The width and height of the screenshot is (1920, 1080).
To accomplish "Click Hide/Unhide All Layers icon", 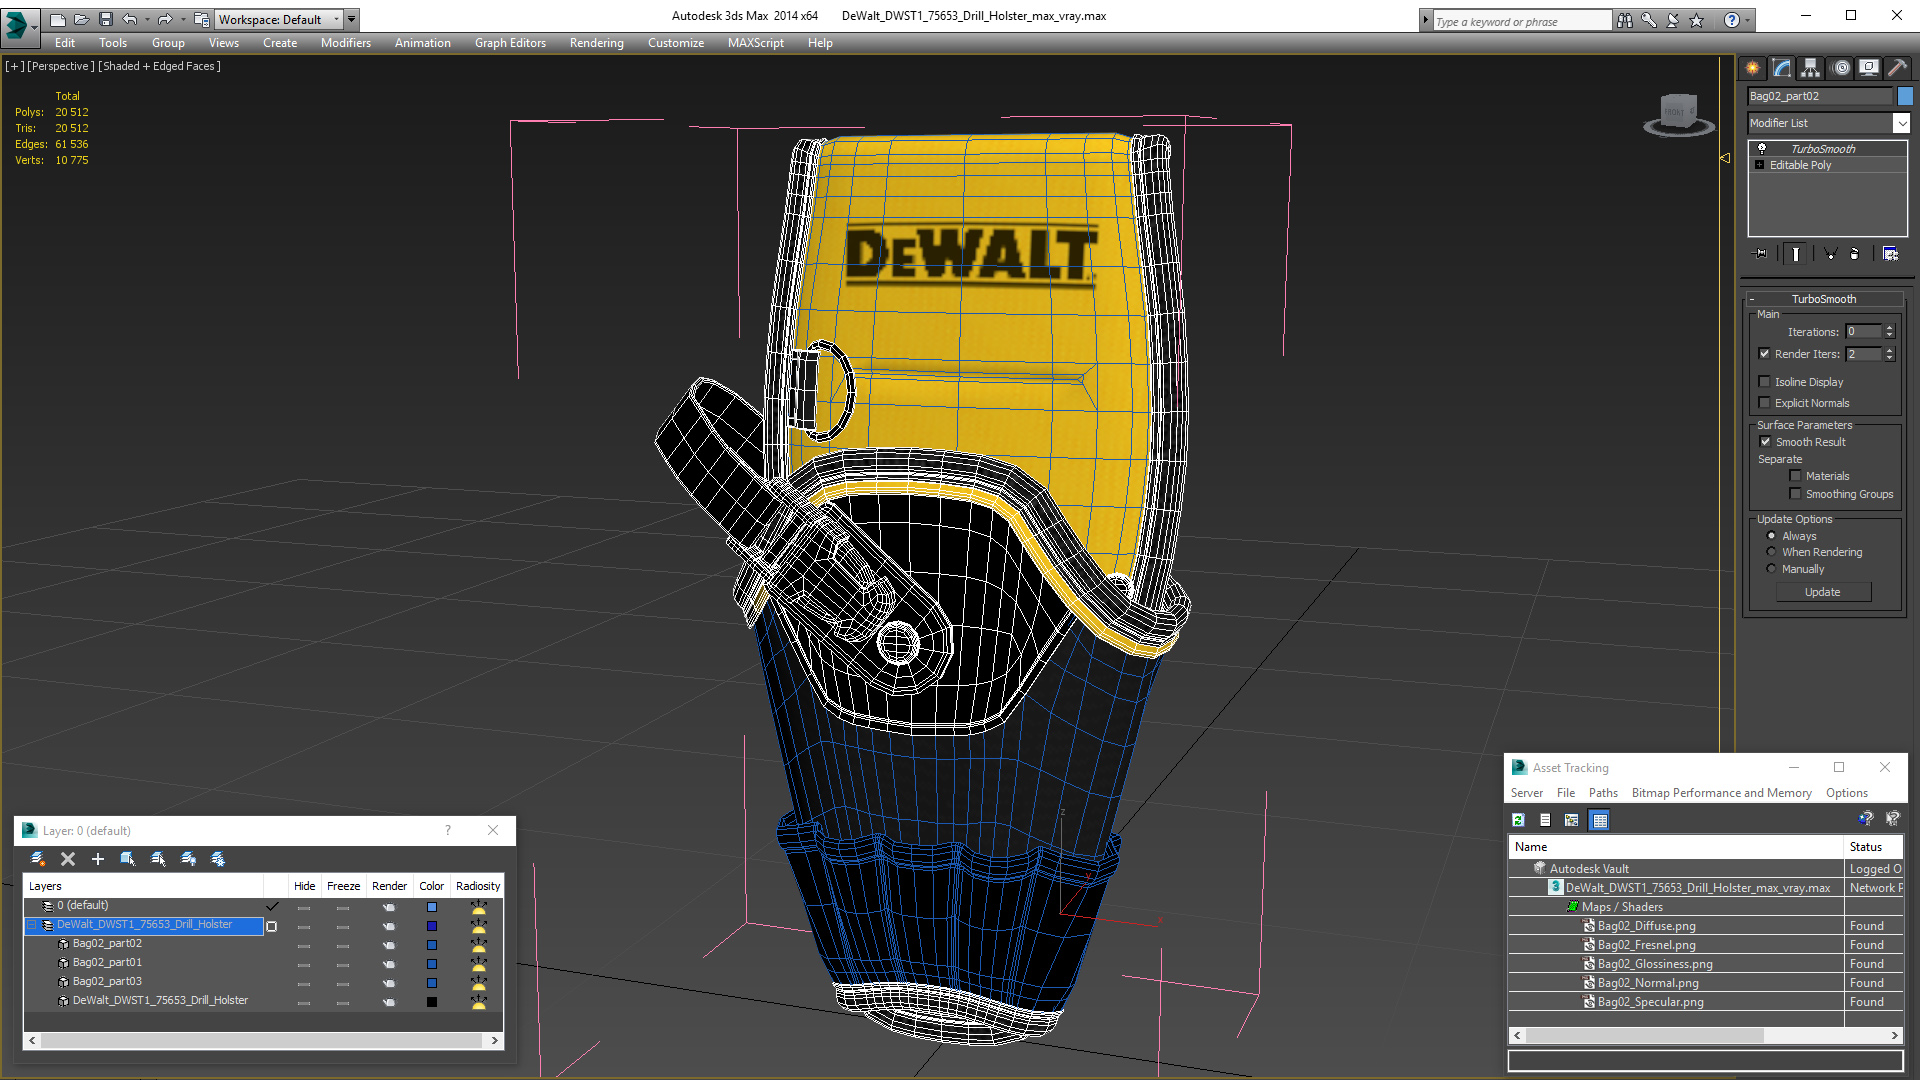I will click(188, 859).
